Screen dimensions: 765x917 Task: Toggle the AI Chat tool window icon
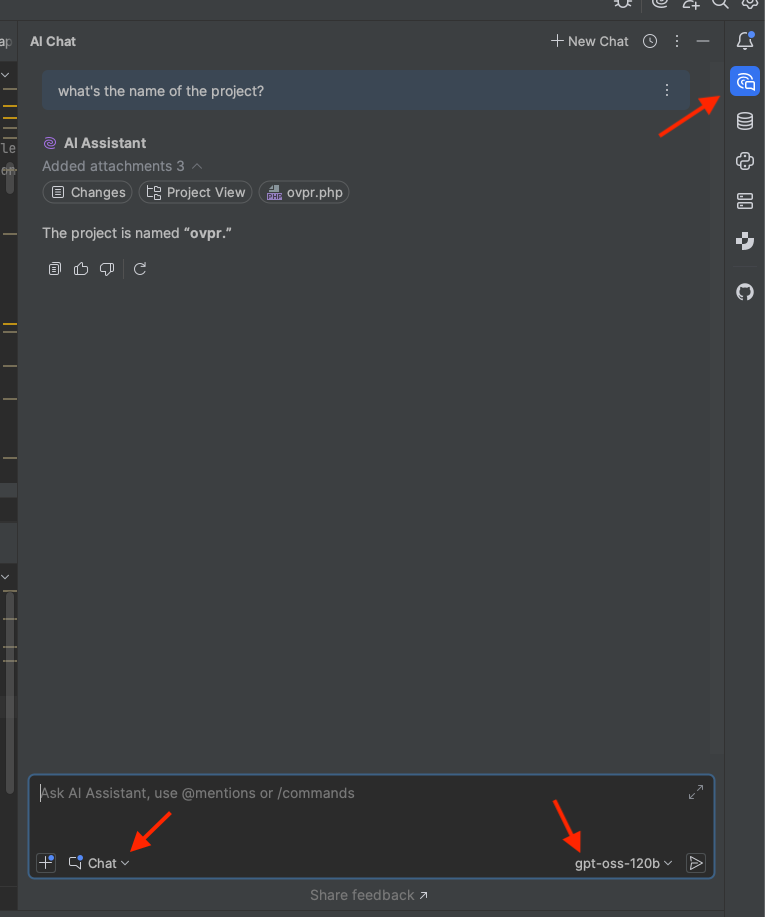[x=744, y=81]
